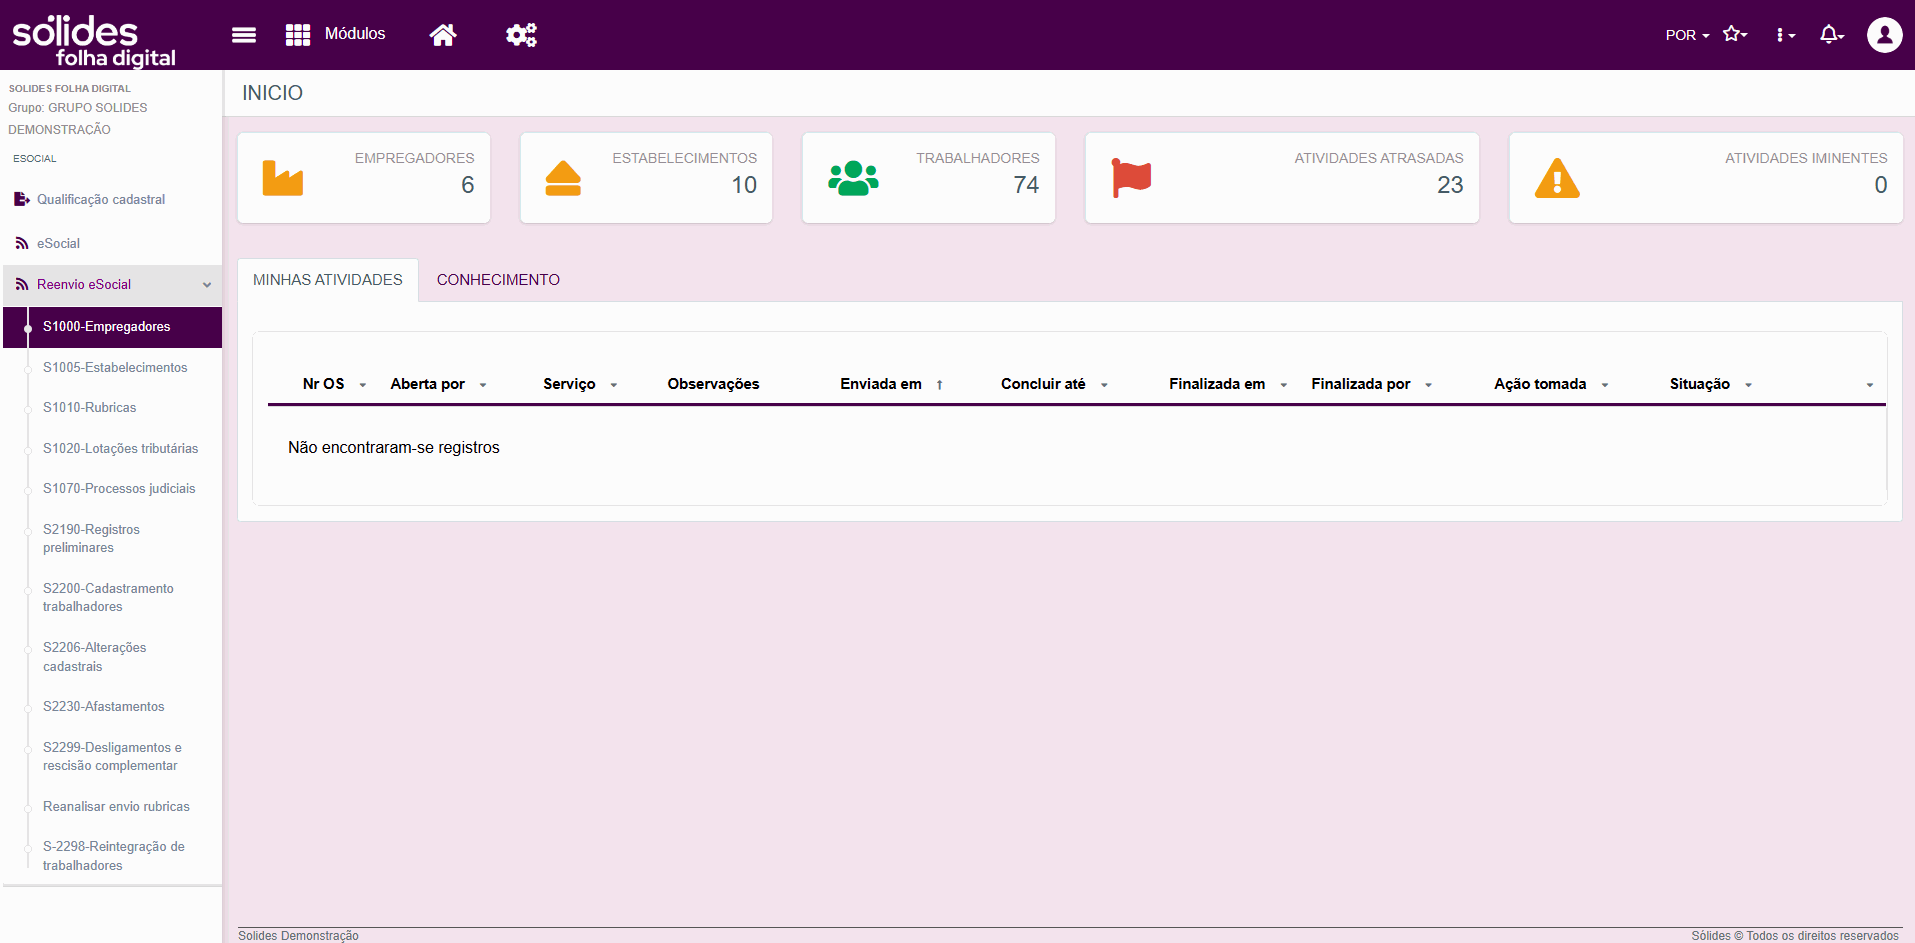Click the notifications bell icon
This screenshot has width=1915, height=943.
pos(1830,35)
